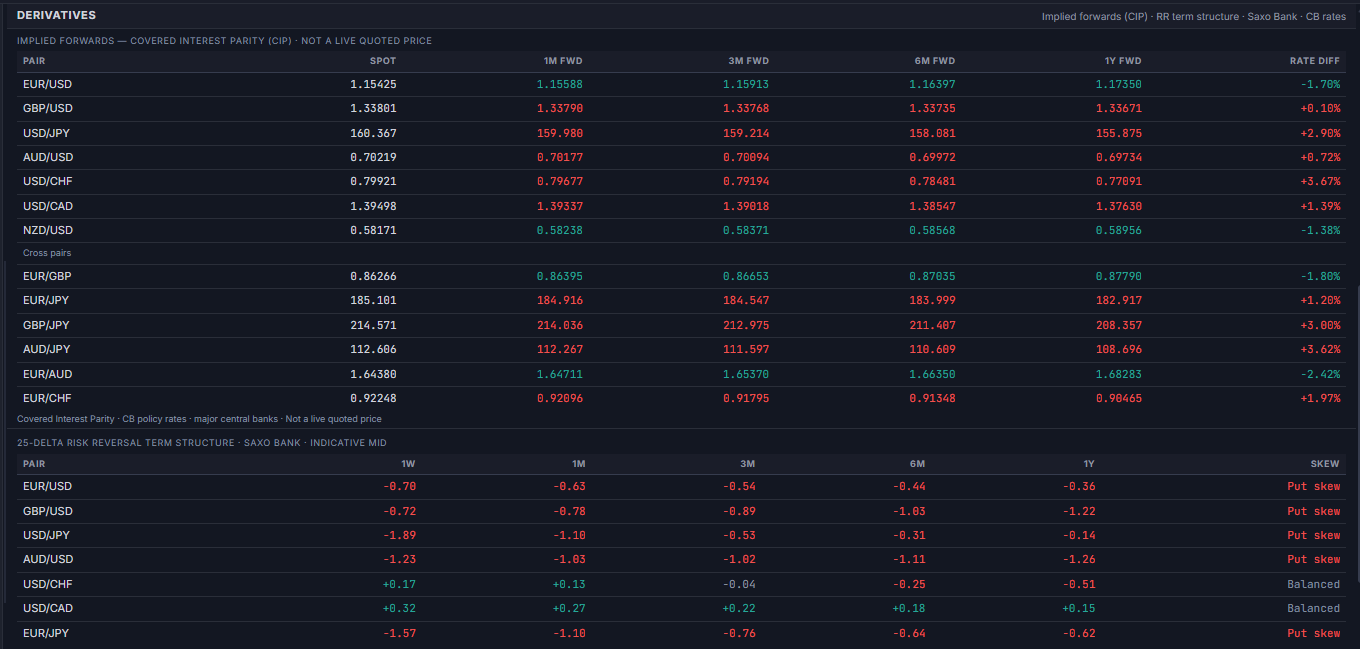Click the USD/CAD 1W risk reversal +0.32
This screenshot has height=649, width=1360.
pyautogui.click(x=399, y=608)
